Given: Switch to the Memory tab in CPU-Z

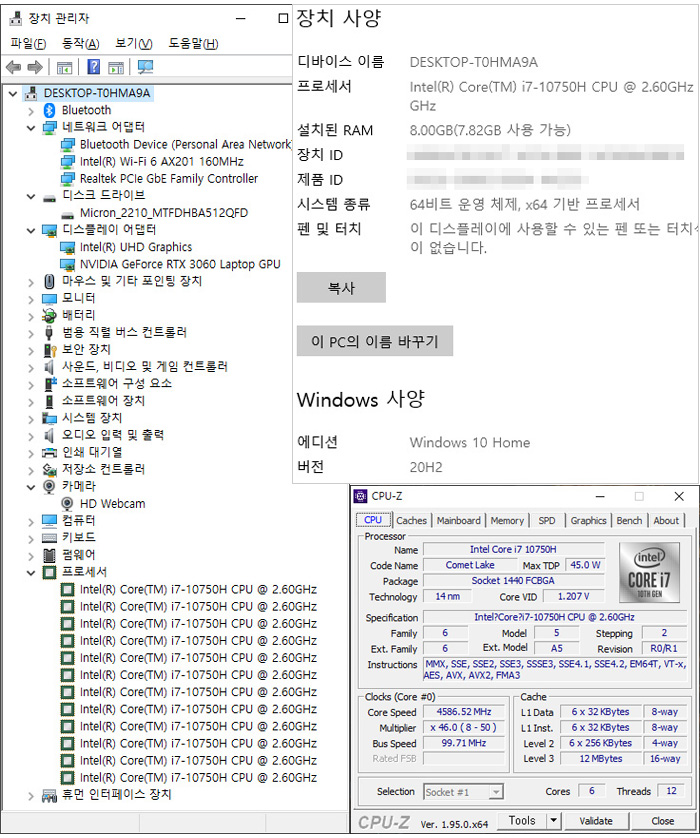Looking at the screenshot, I should coord(507,520).
